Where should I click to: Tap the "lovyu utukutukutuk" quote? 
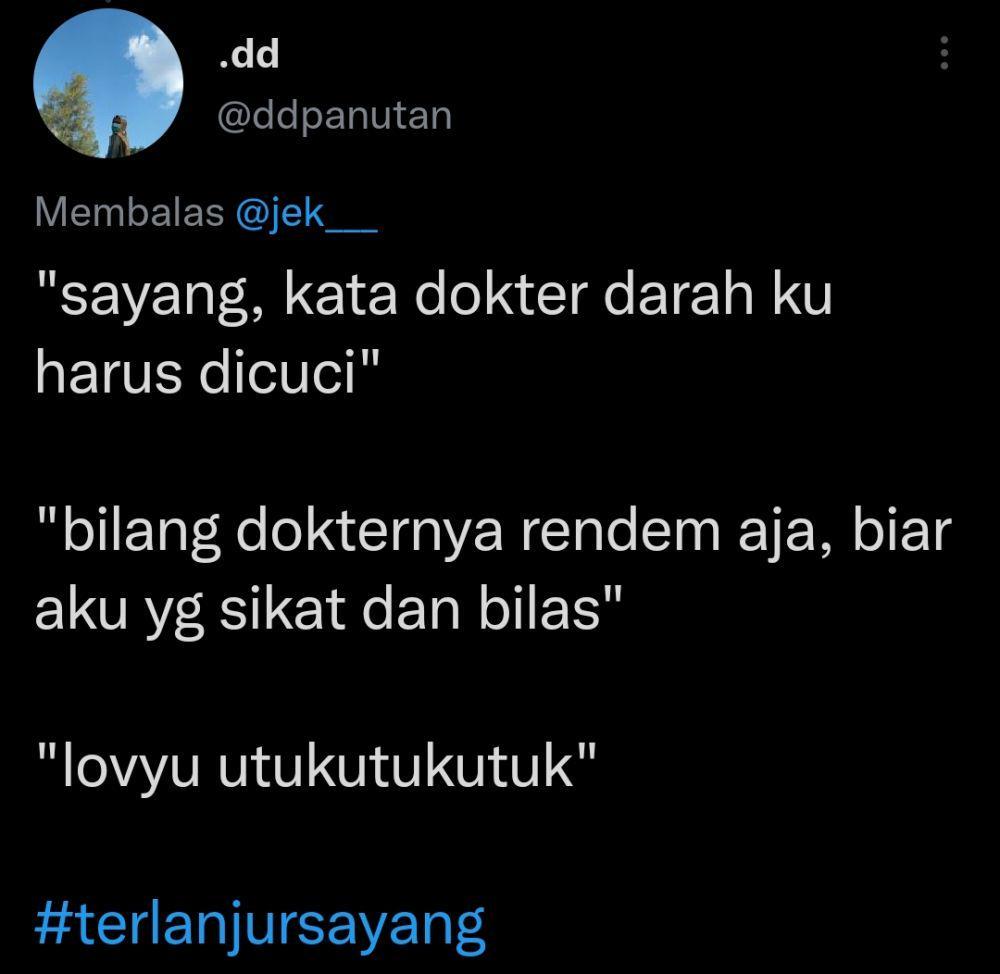point(317,765)
